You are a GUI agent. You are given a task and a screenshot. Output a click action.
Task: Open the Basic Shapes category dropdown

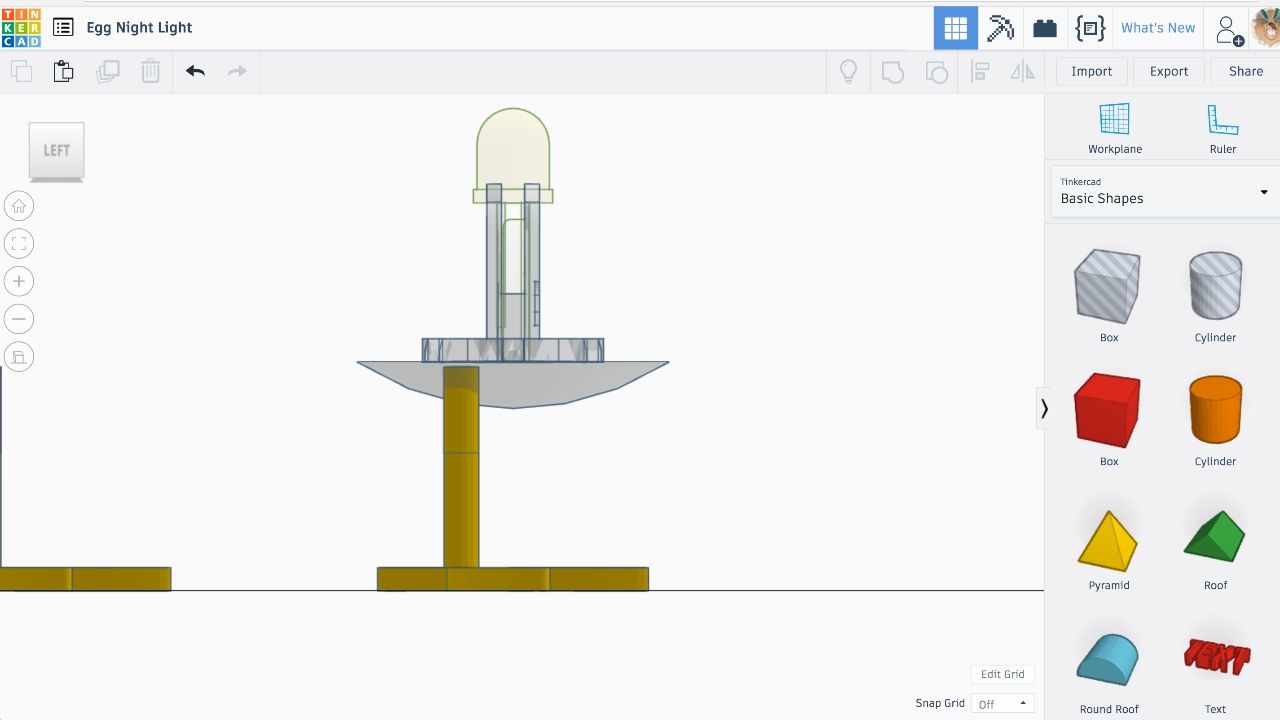(x=1164, y=191)
